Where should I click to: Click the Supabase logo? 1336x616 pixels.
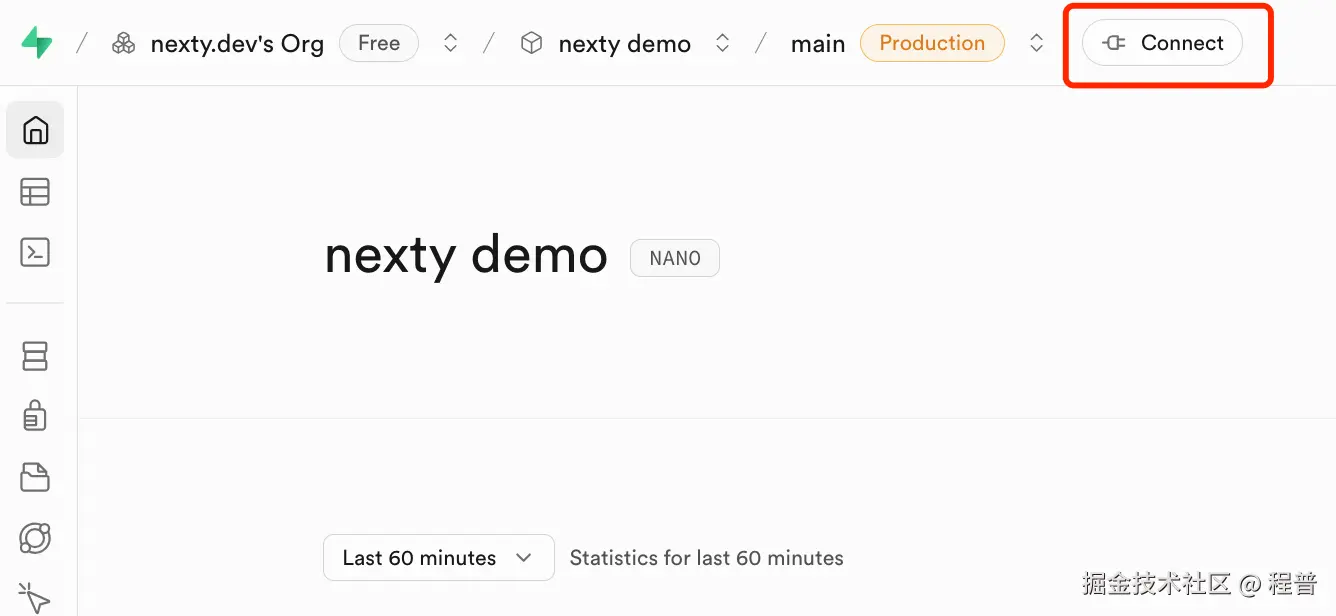[37, 43]
